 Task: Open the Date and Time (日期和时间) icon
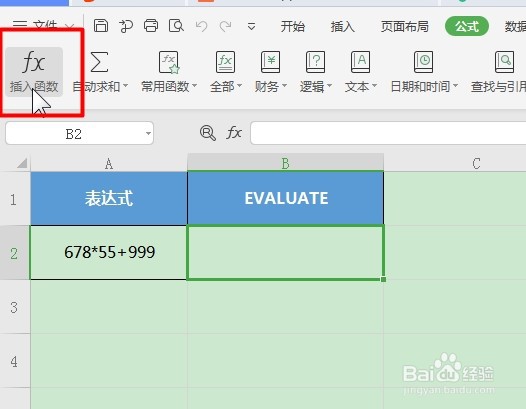423,62
